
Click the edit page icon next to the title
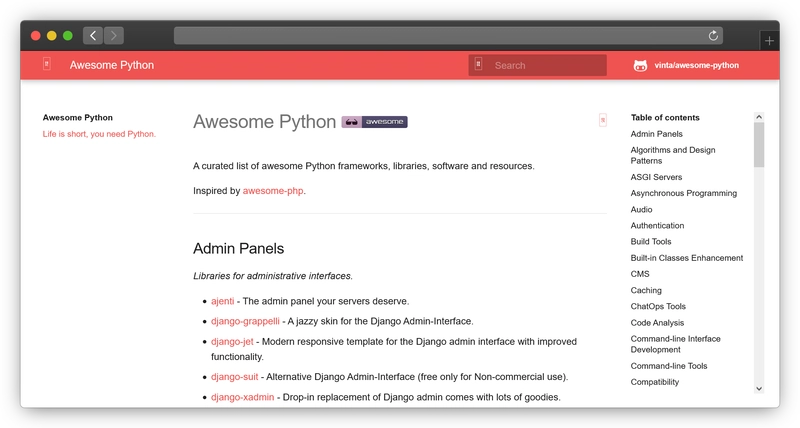tap(603, 120)
